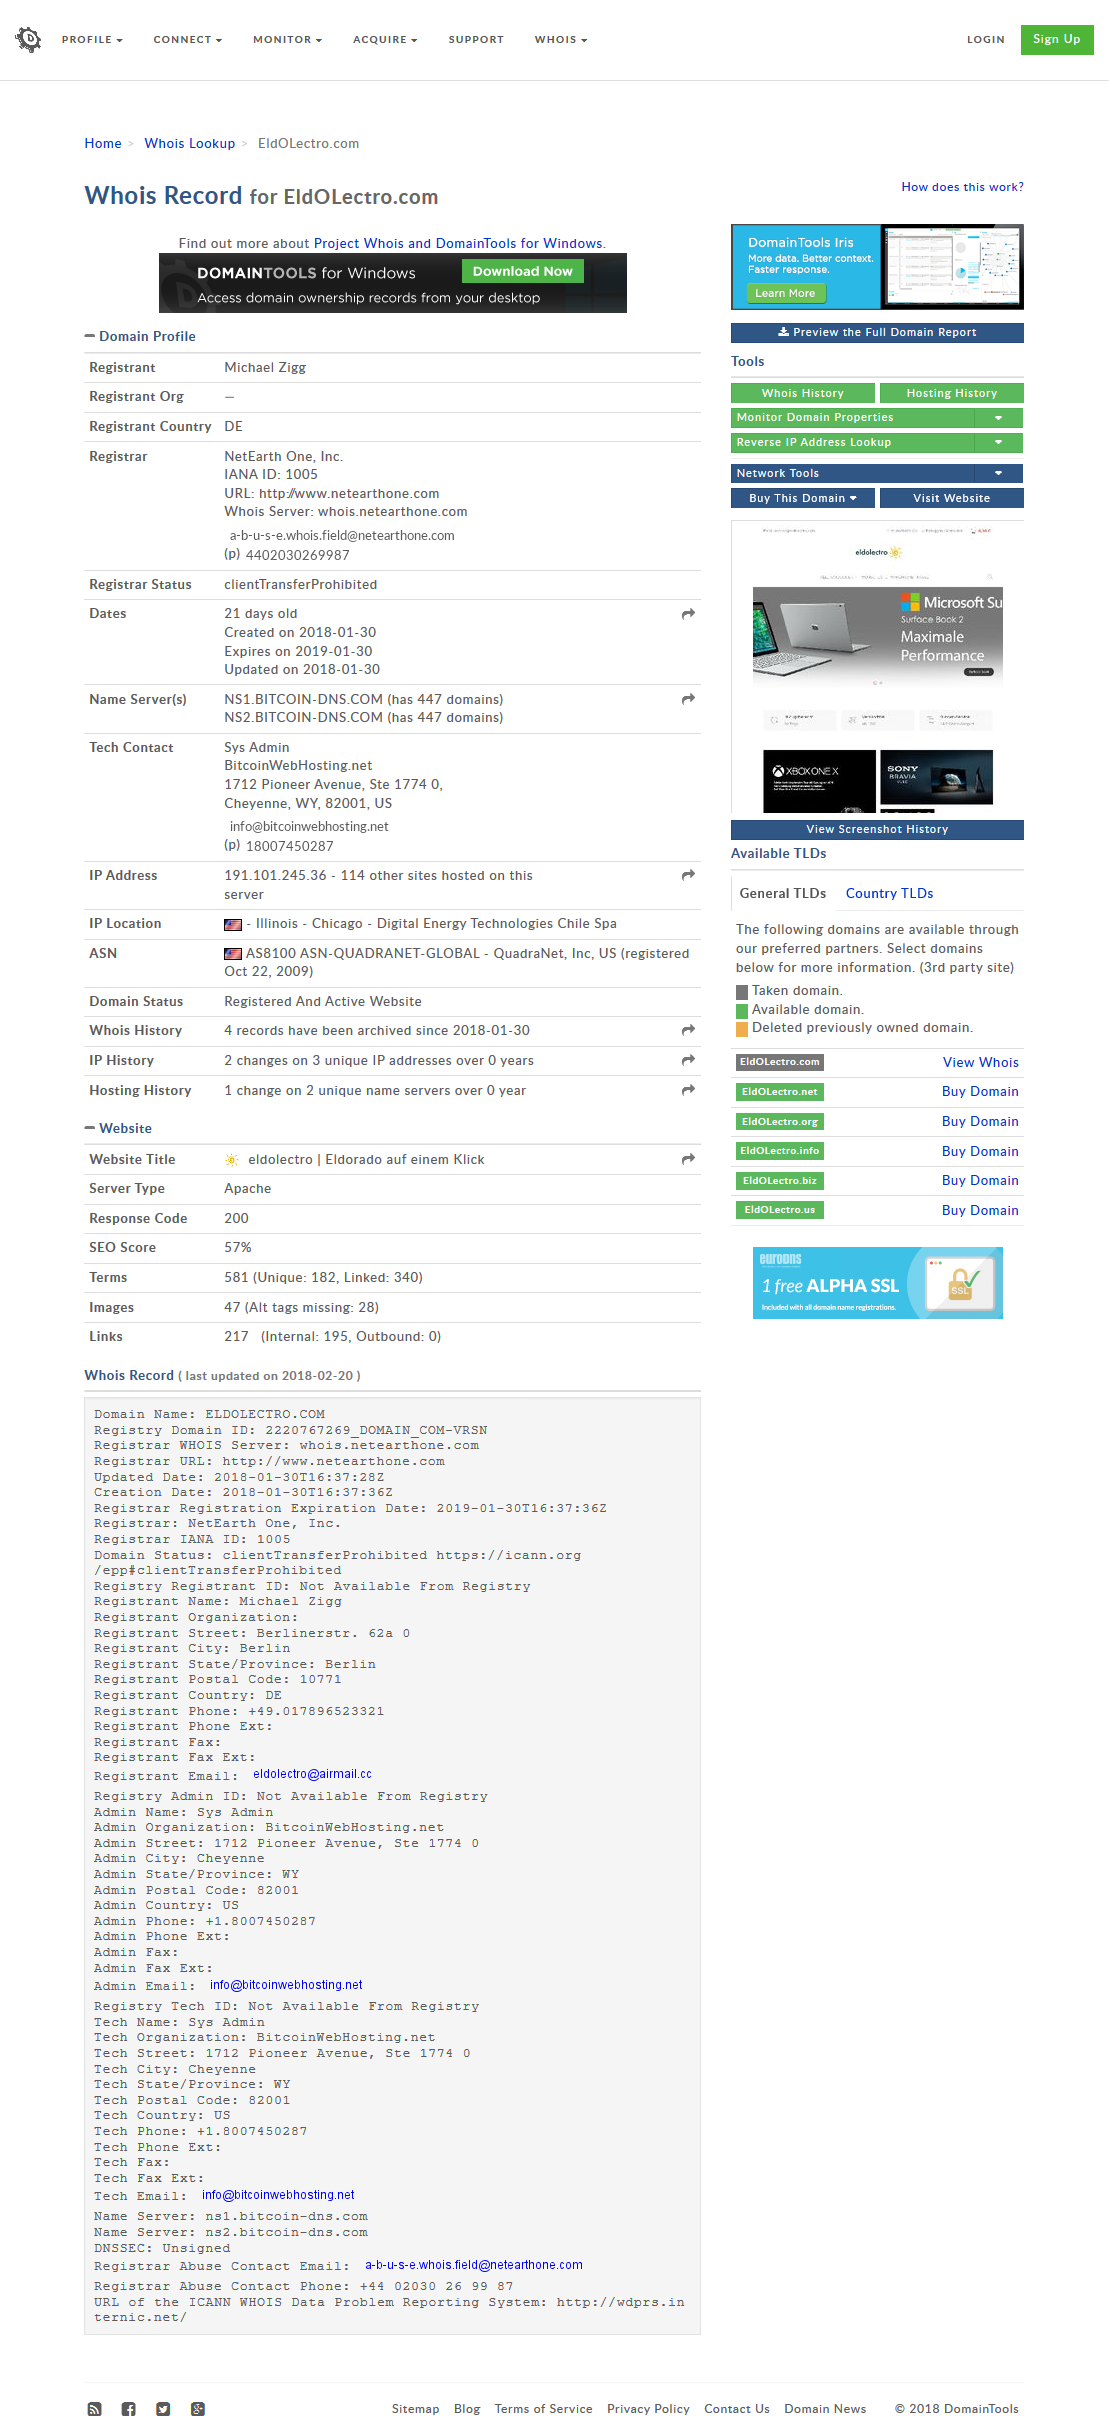Click Buy Domain for EldOLectro.biz

pos(981,1181)
